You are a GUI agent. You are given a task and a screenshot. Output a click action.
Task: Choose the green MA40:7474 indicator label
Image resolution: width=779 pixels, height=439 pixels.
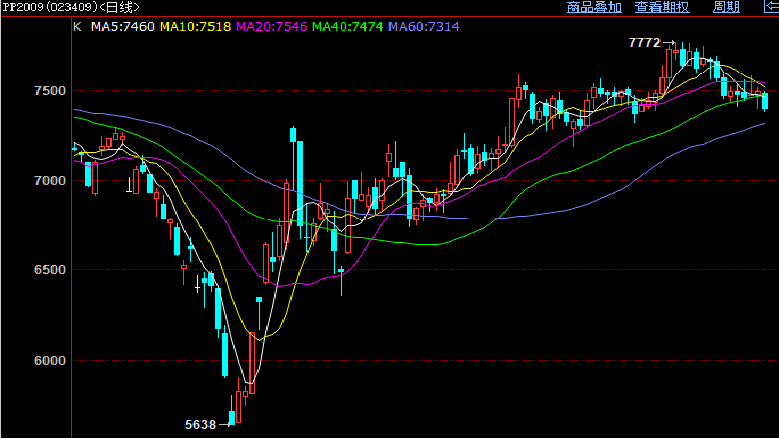pos(349,27)
